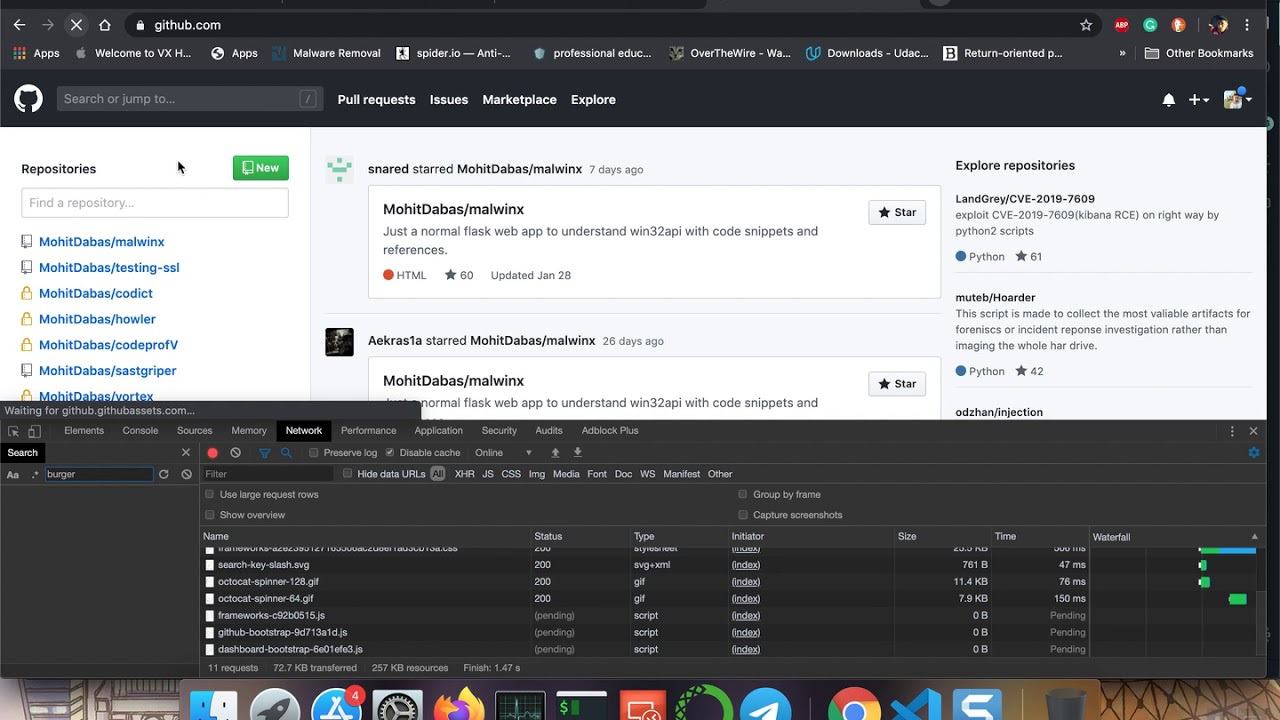
Task: Stop recording the network log
Action: [213, 453]
